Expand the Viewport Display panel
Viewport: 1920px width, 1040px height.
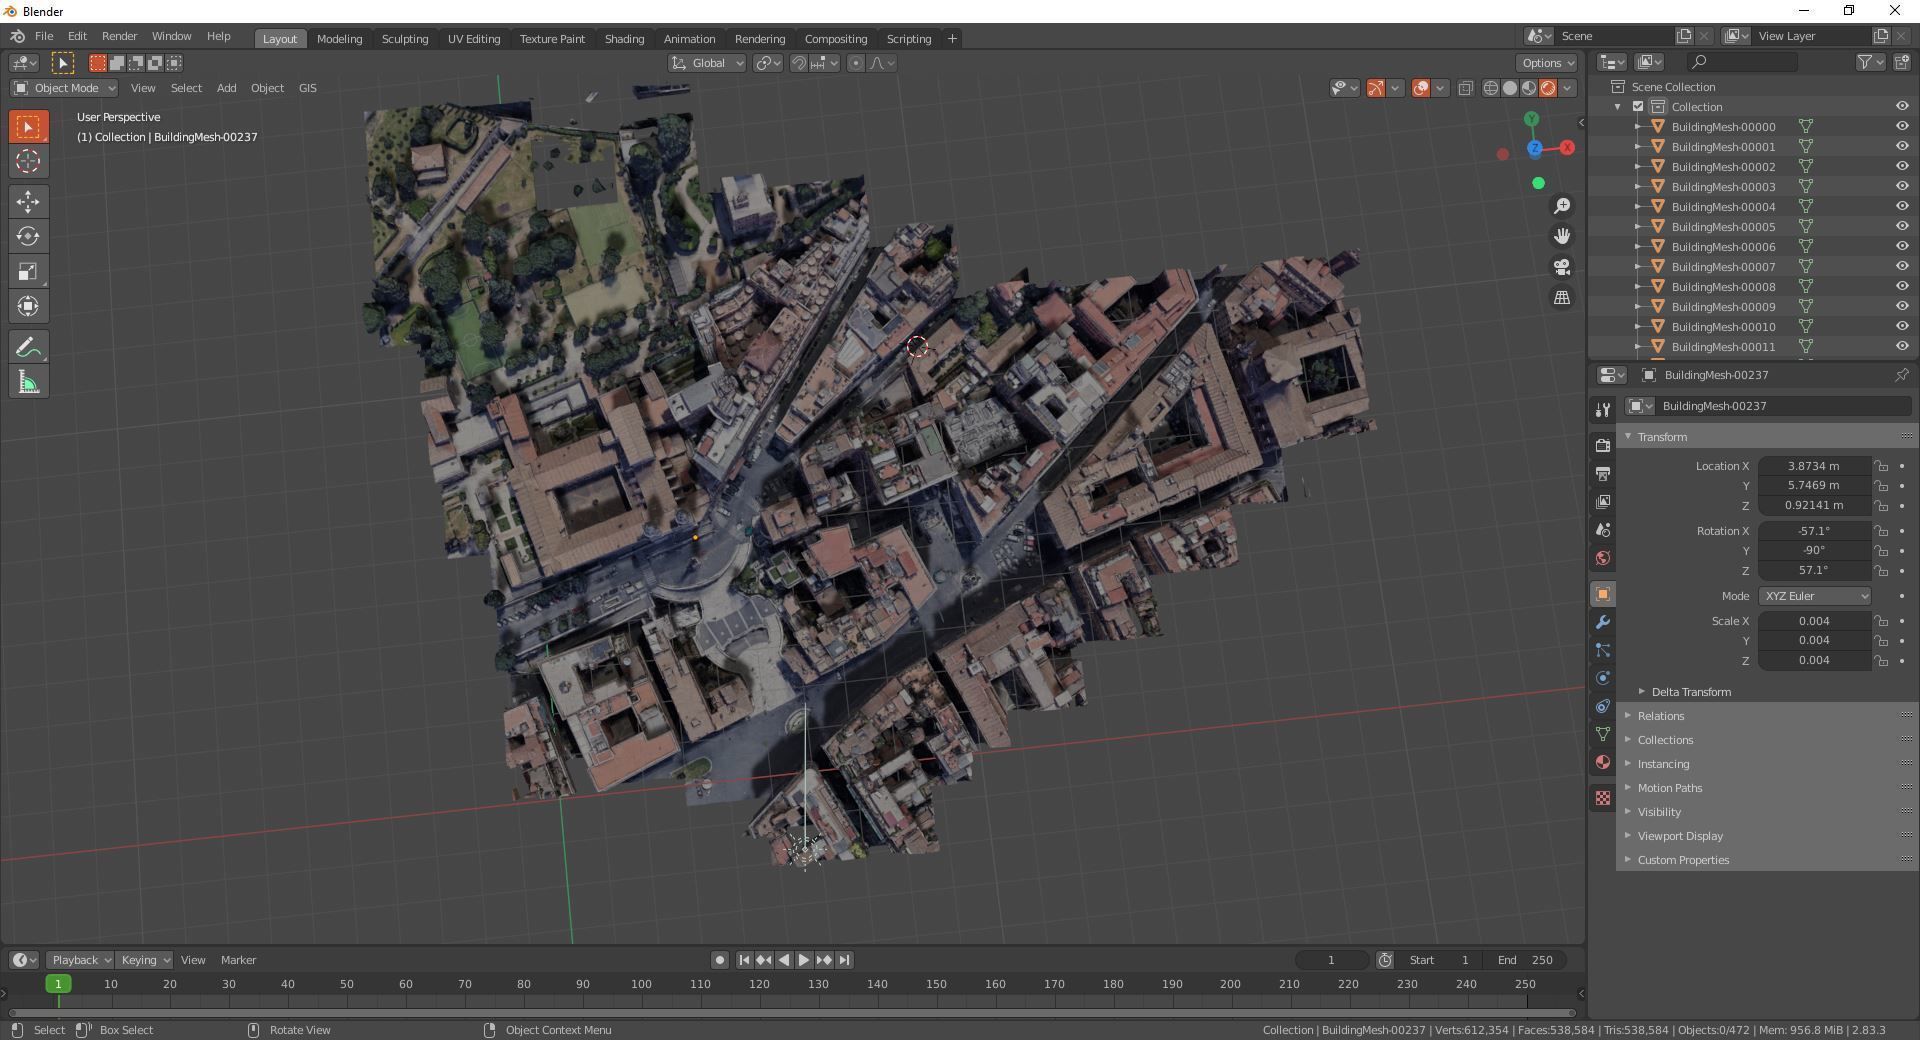pos(1679,836)
